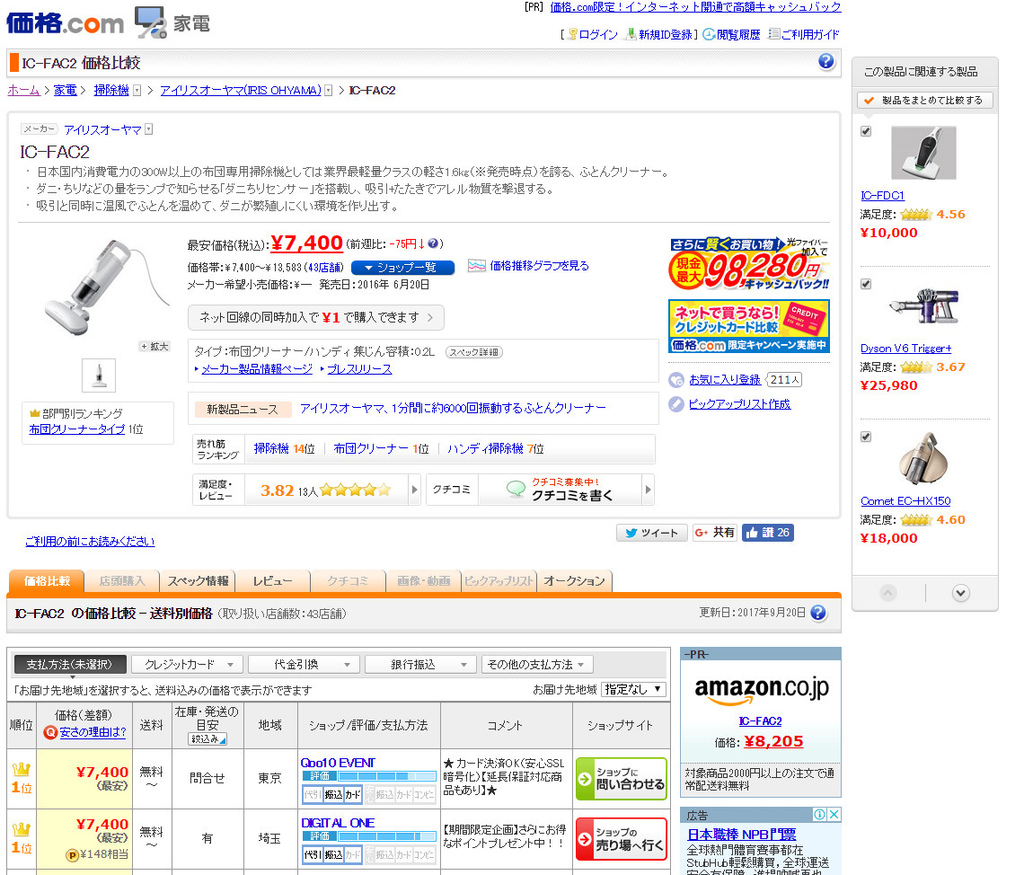Click help icon next to 更新日 date
The image size is (1024, 875).
[818, 612]
